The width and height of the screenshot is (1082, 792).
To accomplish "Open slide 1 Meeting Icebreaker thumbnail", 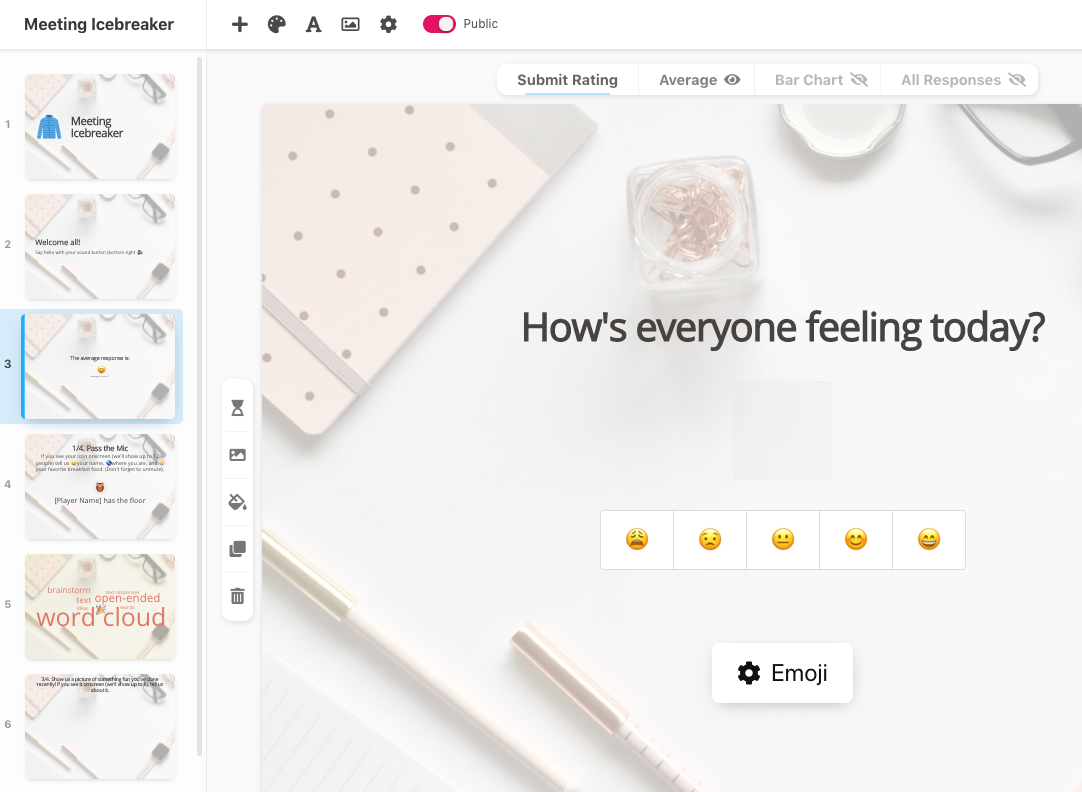I will click(100, 127).
